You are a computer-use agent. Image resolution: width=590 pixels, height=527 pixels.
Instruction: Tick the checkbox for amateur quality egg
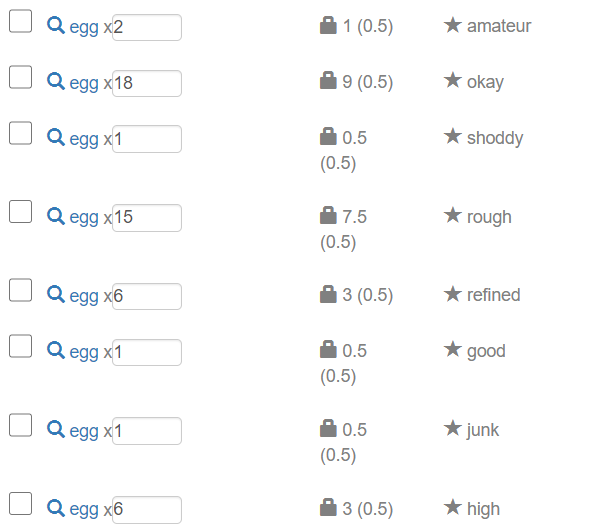click(20, 21)
